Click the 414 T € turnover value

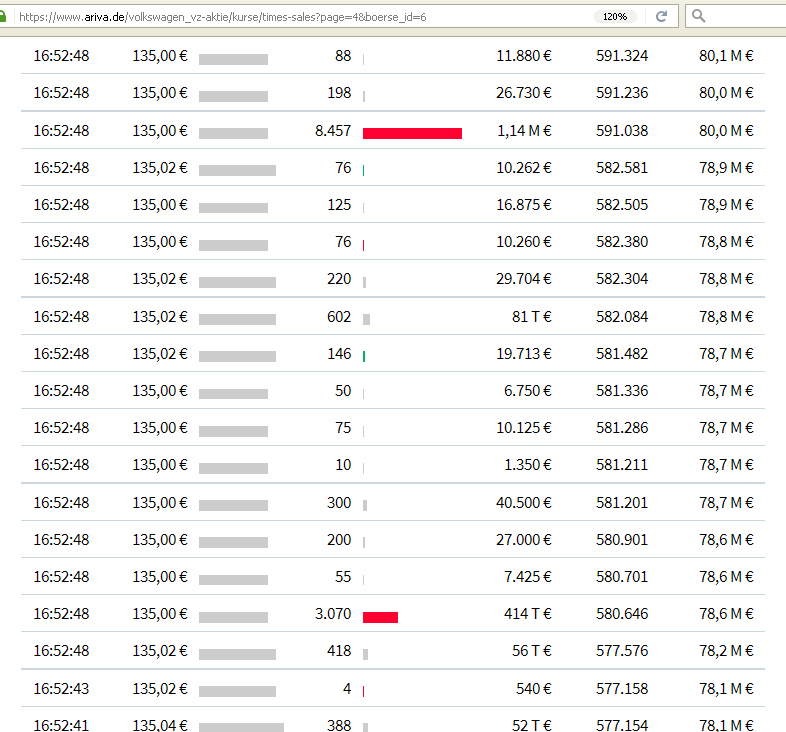[x=527, y=613]
